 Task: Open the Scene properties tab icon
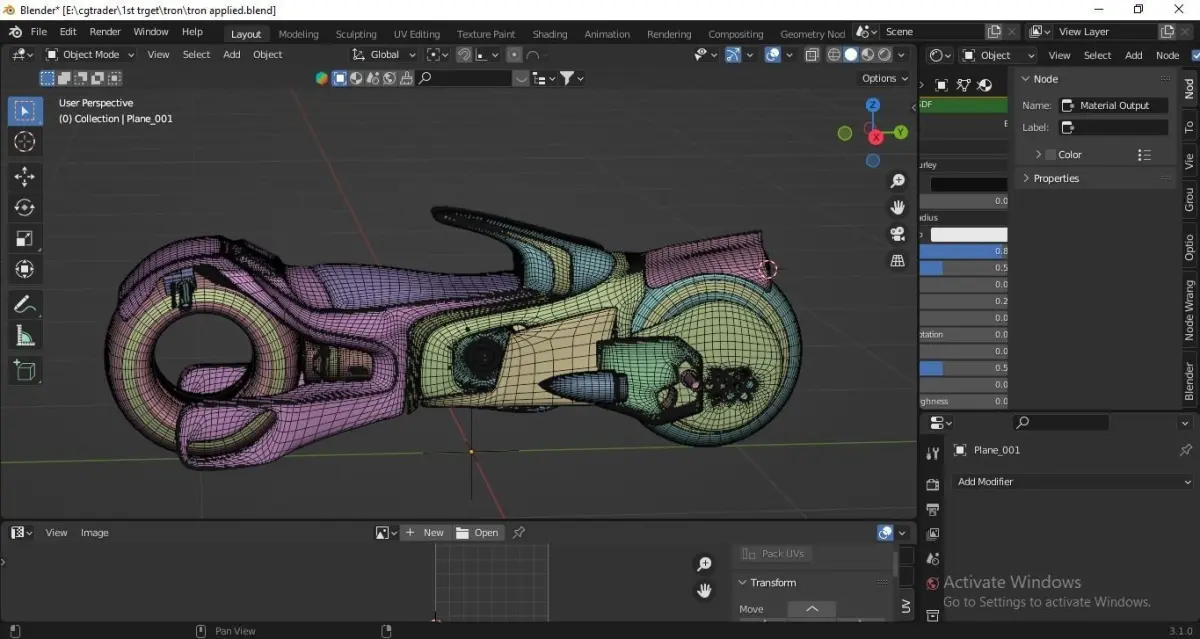coord(932,559)
